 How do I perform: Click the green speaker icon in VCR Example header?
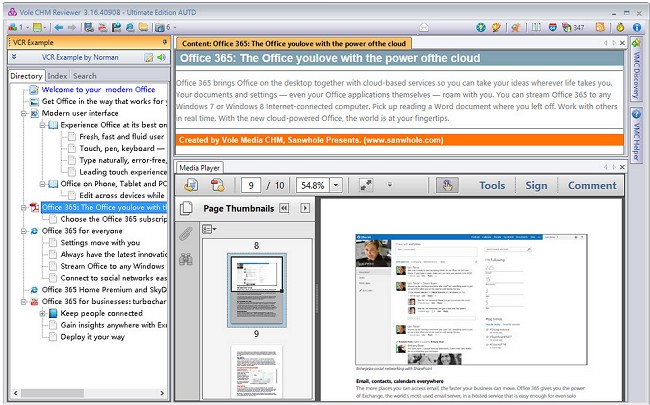click(161, 57)
